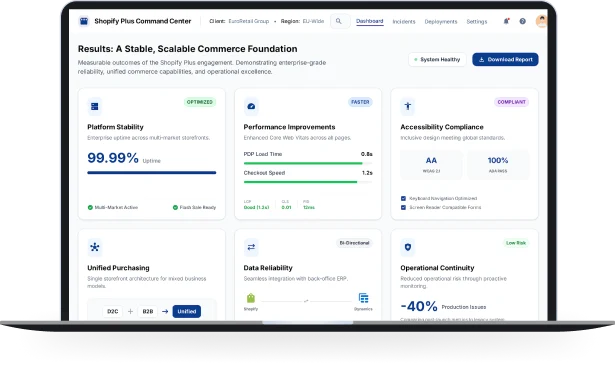Click the Download Report button

click(505, 60)
